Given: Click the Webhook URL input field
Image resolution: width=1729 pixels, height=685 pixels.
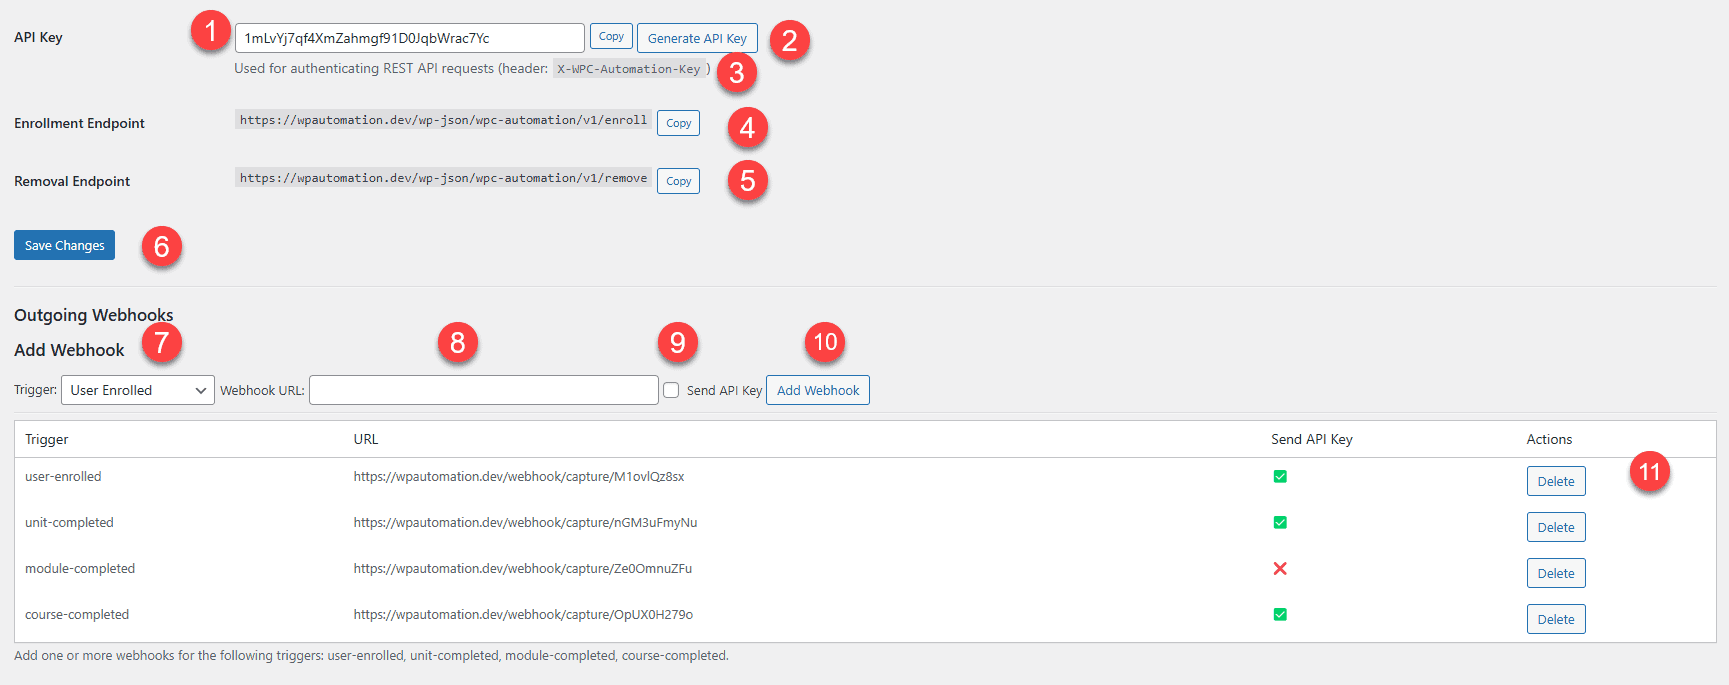Looking at the screenshot, I should [x=483, y=390].
